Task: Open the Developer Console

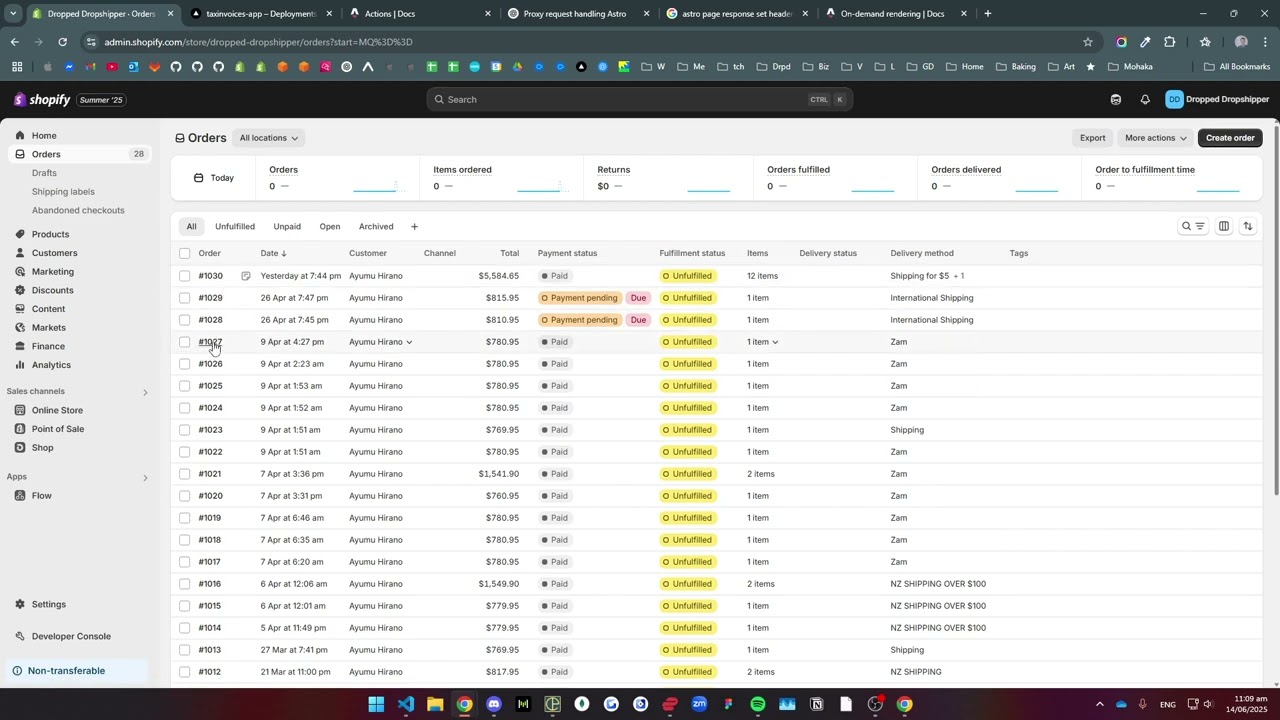Action: (71, 636)
